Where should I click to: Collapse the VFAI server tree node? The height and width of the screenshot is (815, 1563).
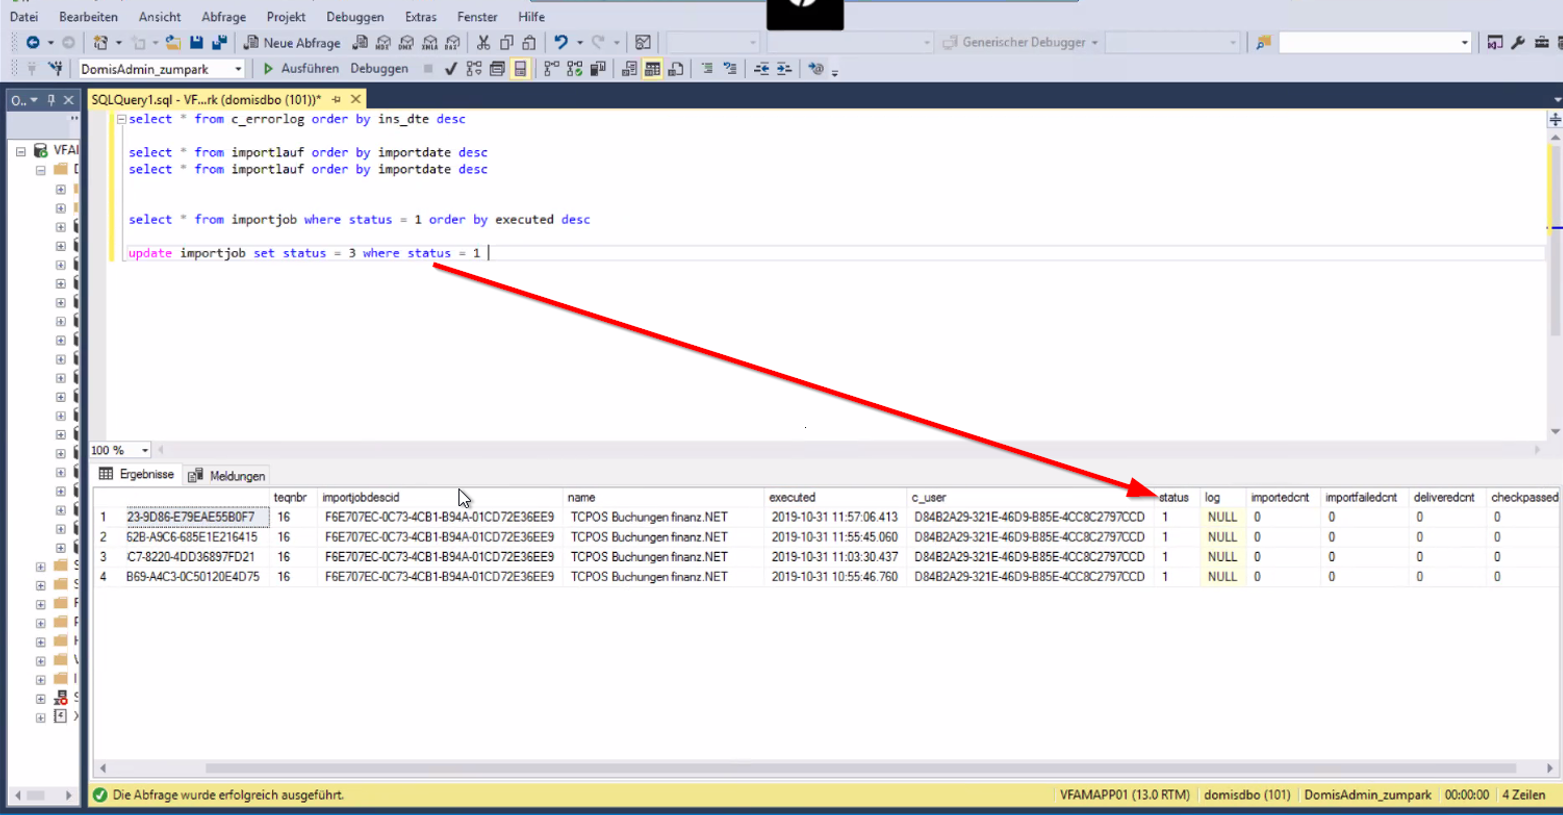[21, 151]
